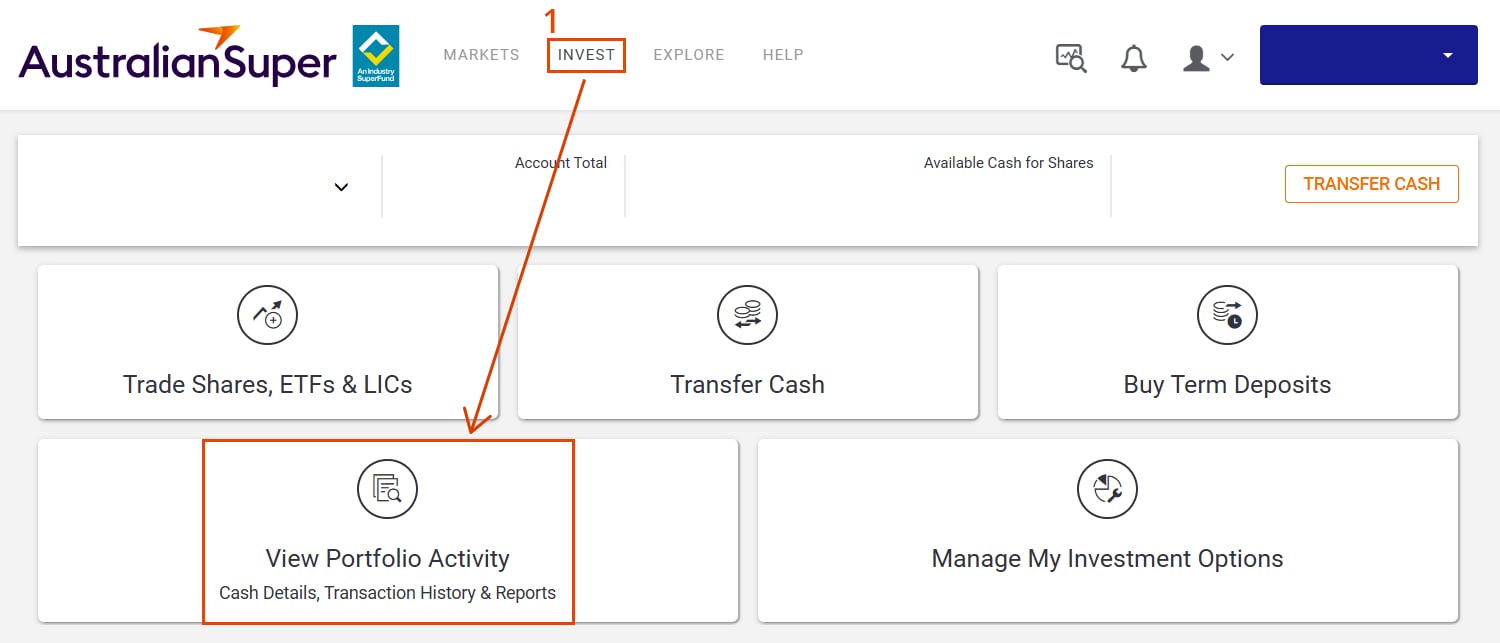Open the HELP menu
Viewport: 1500px width, 643px height.
click(x=783, y=55)
